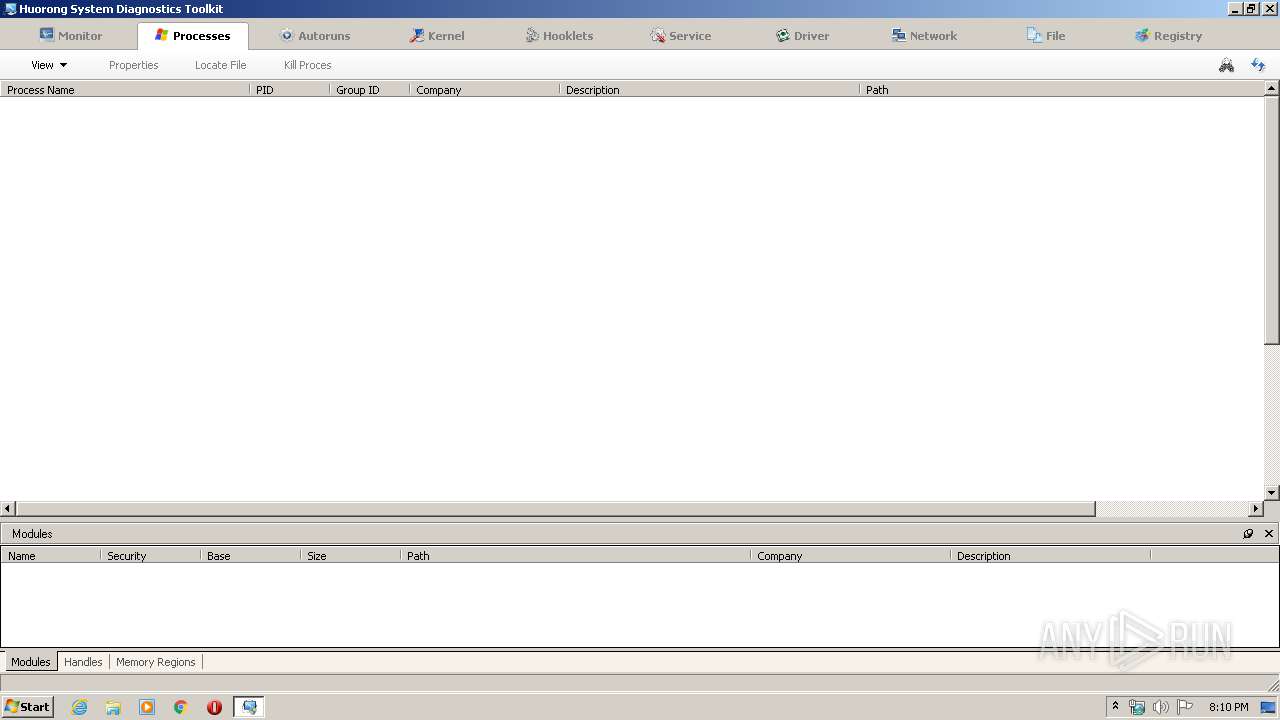Viewport: 1280px width, 720px height.
Task: Sort modules by Base column
Action: pyautogui.click(x=250, y=556)
